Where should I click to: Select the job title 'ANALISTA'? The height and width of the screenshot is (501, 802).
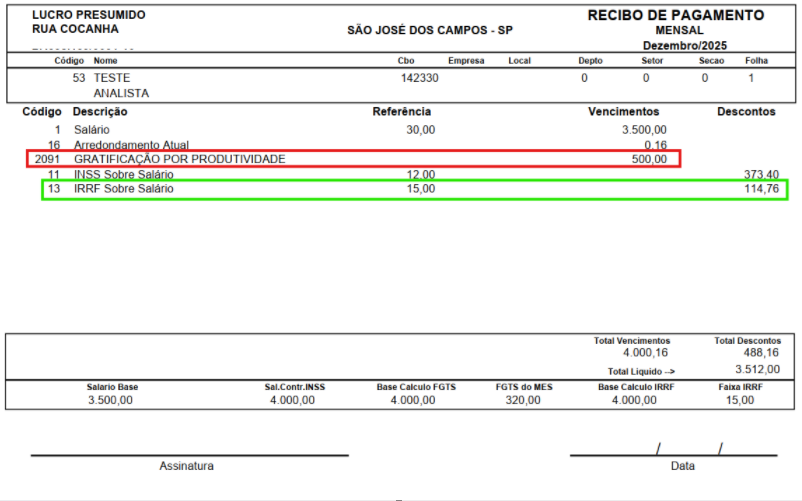coord(121,93)
